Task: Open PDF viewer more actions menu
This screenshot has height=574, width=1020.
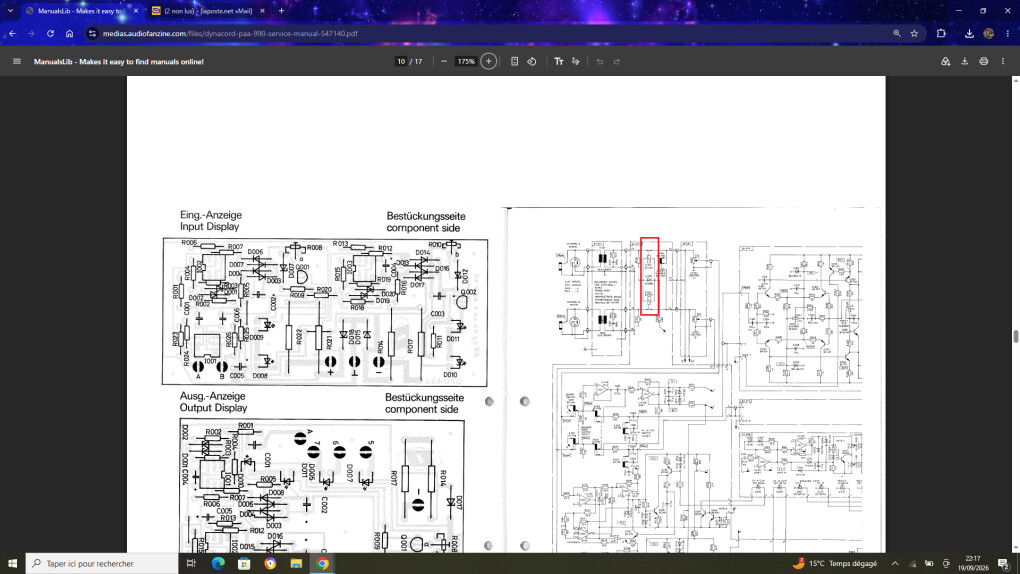Action: pos(1003,61)
